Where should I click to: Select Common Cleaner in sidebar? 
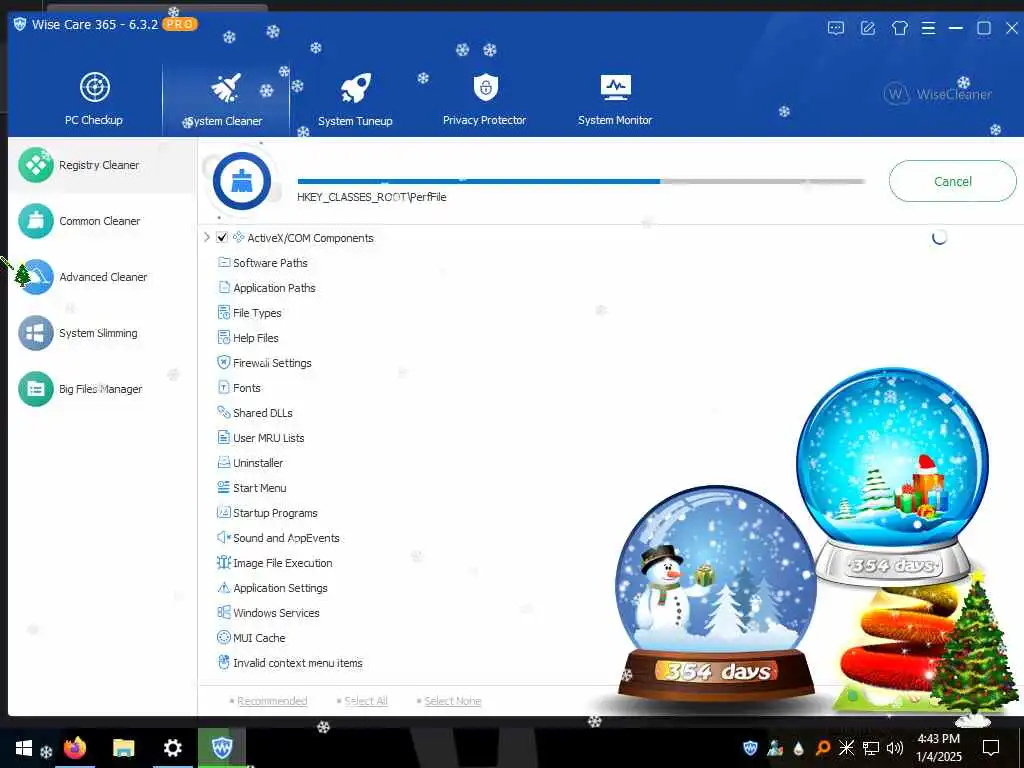(x=102, y=221)
